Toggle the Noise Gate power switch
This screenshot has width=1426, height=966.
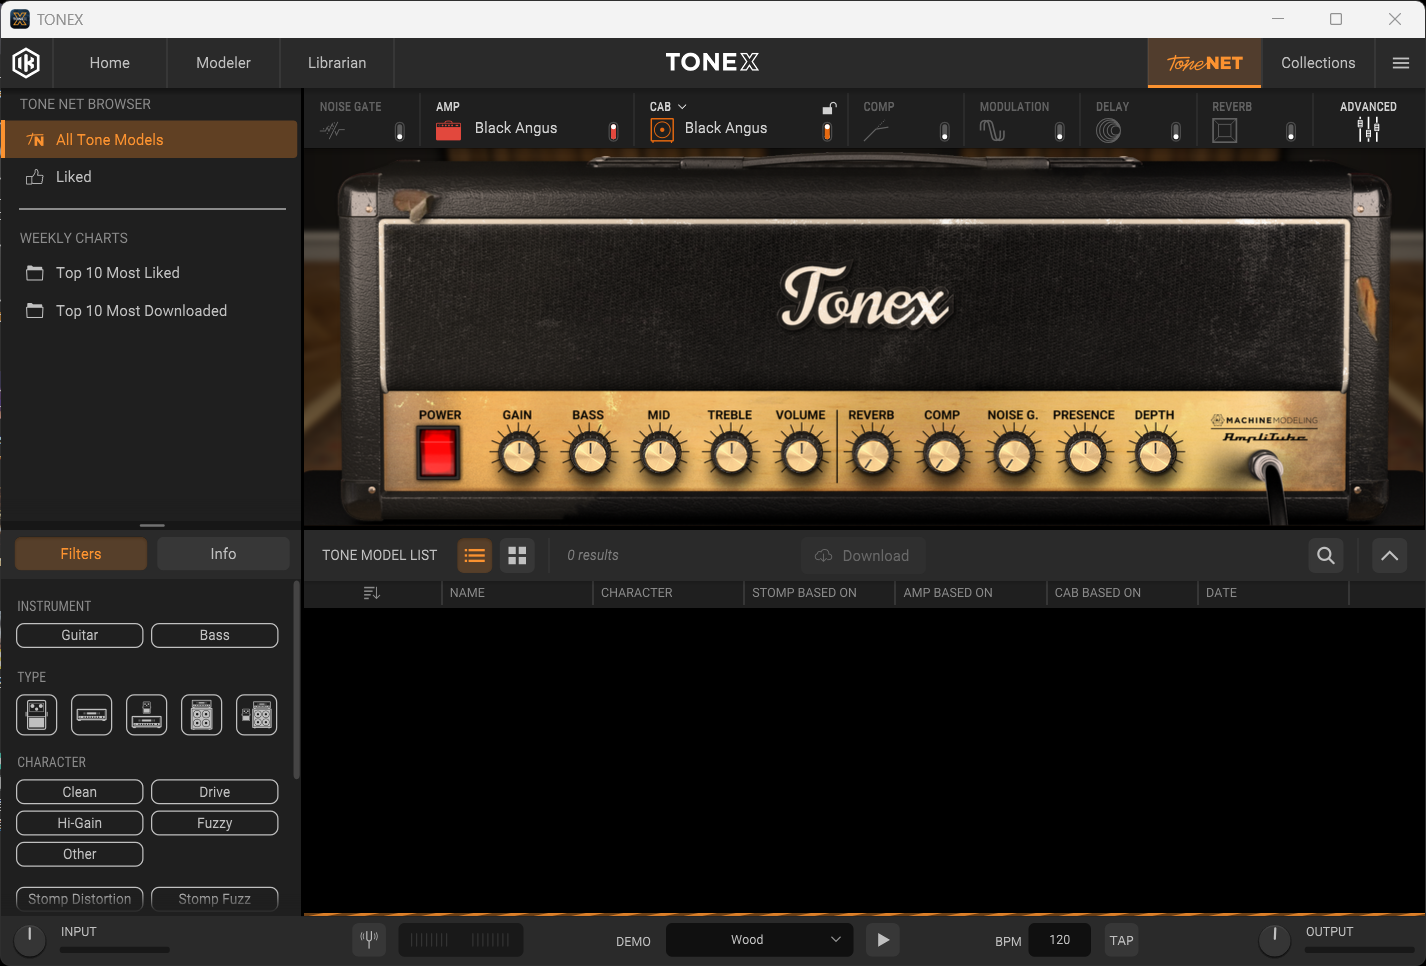[400, 131]
